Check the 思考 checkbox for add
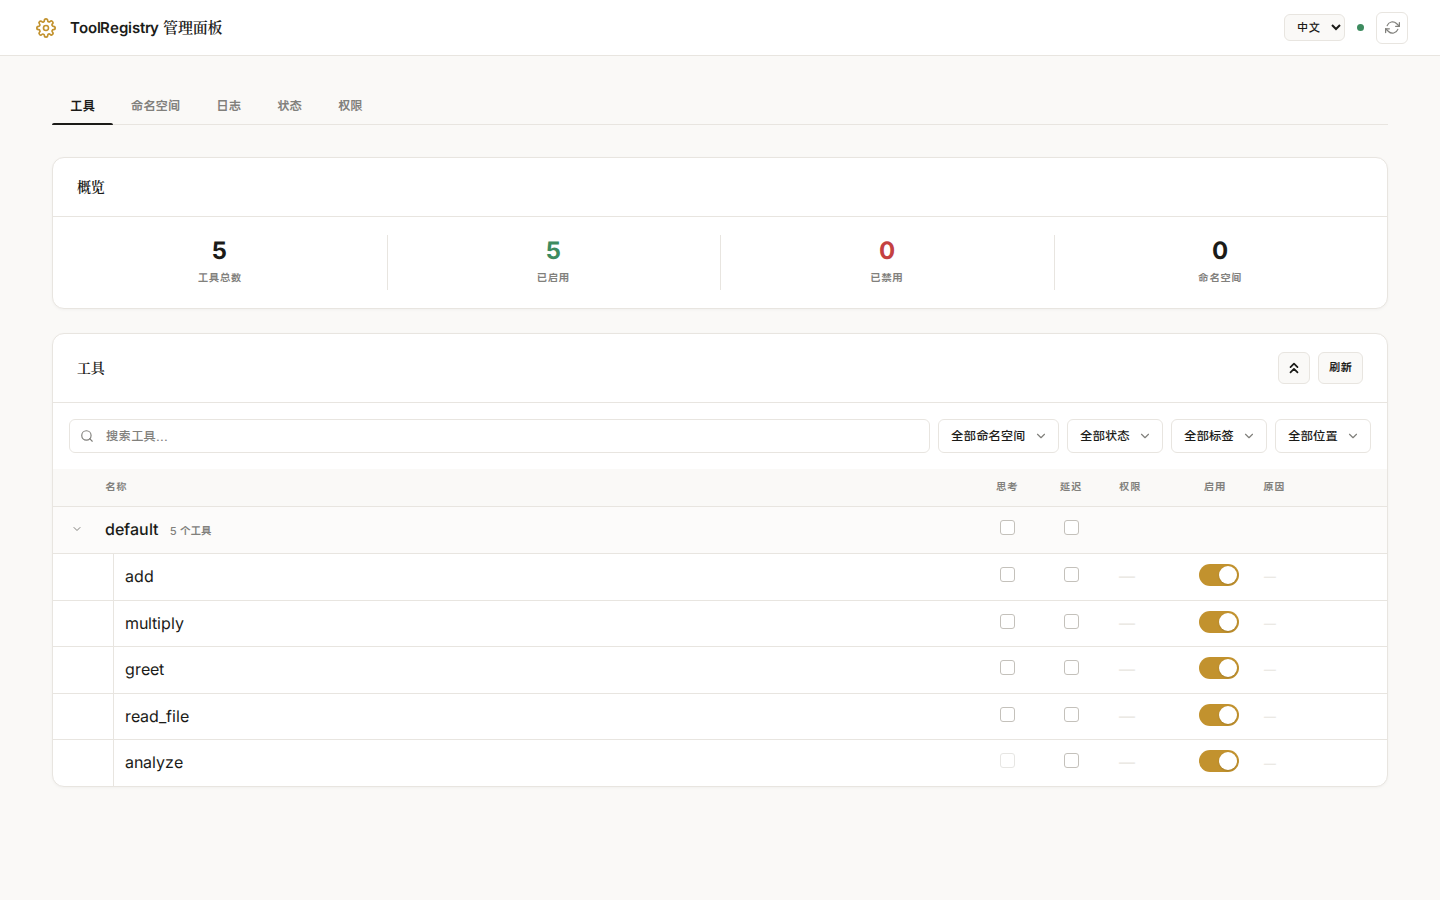 1007,575
